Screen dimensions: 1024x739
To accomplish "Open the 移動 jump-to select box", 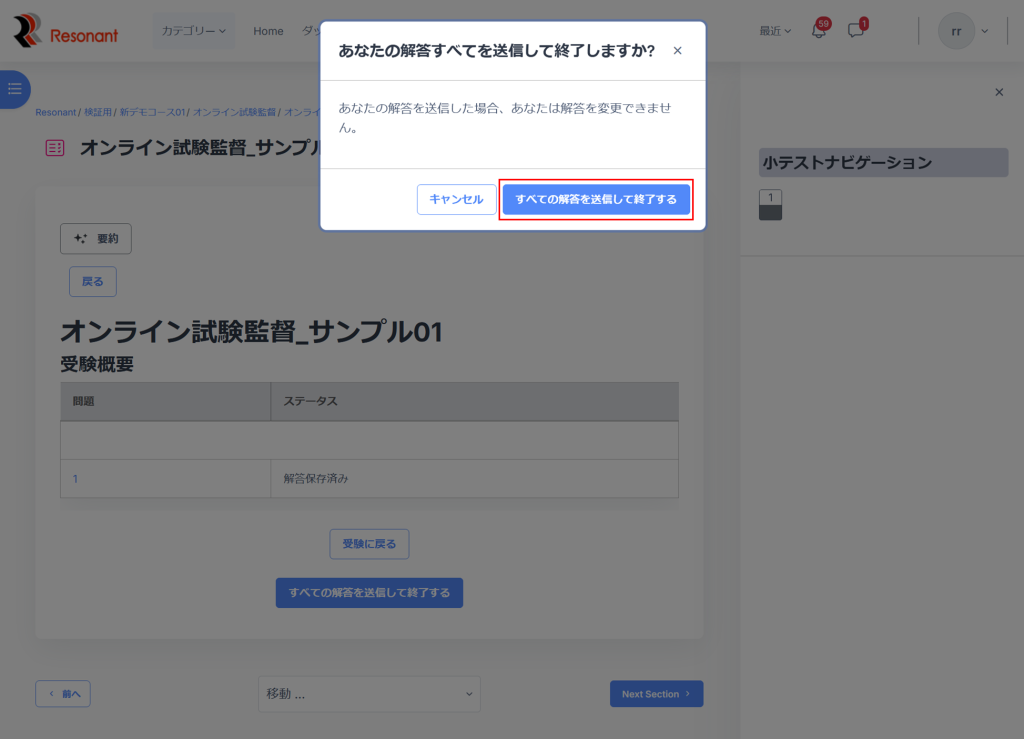I will point(369,694).
